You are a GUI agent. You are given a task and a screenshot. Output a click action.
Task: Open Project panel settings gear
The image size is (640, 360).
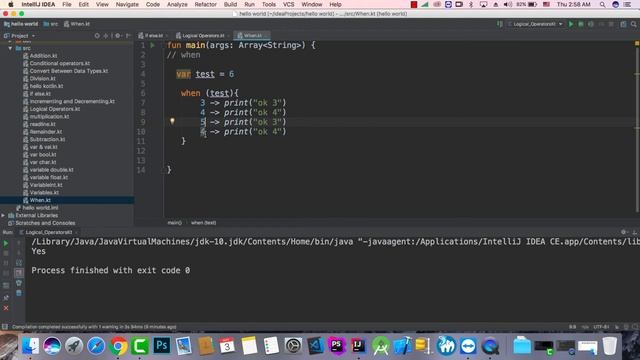pos(118,36)
